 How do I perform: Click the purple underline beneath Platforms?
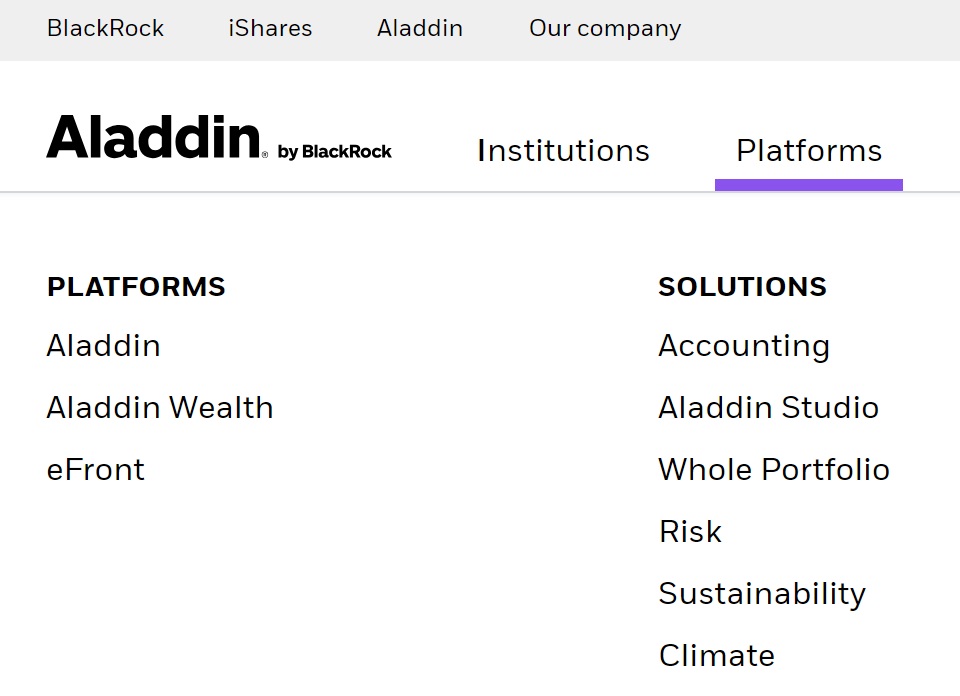(808, 183)
